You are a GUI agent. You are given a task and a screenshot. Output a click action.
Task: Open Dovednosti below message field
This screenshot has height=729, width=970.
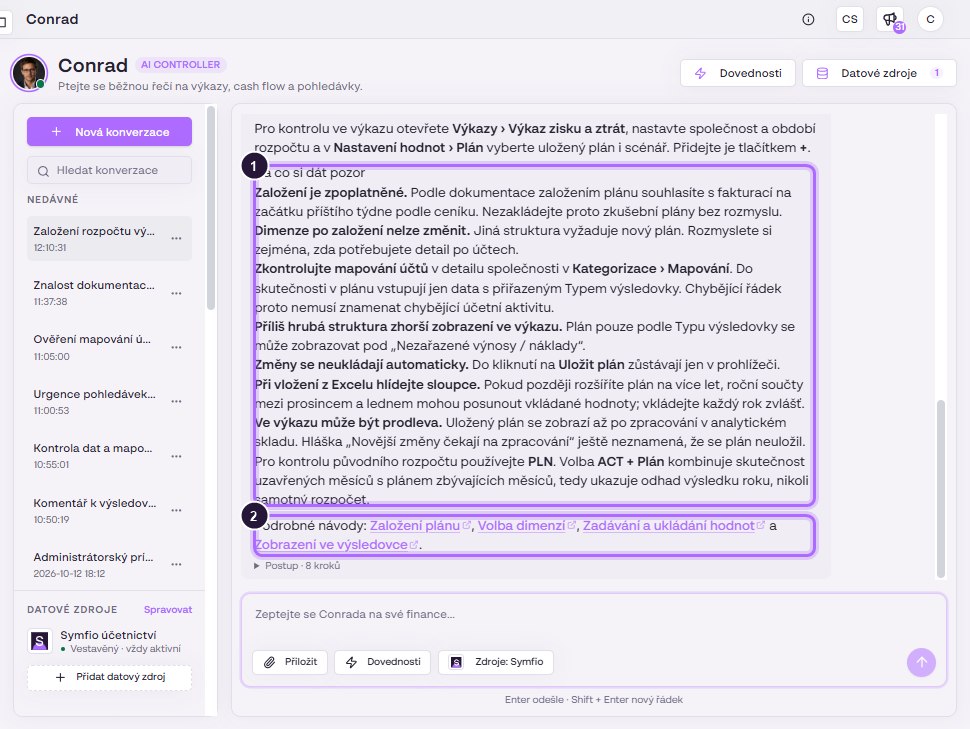point(382,662)
